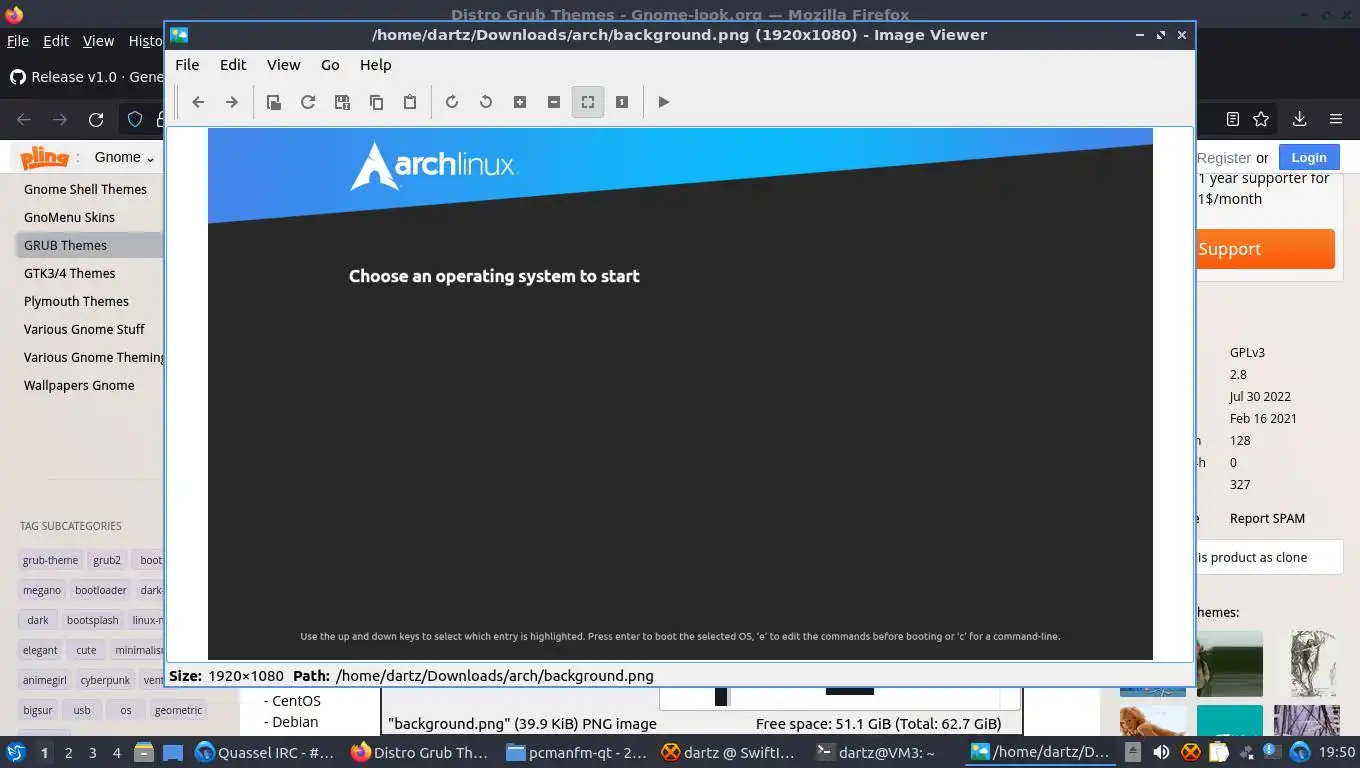Select the bootloader tag

(x=100, y=590)
